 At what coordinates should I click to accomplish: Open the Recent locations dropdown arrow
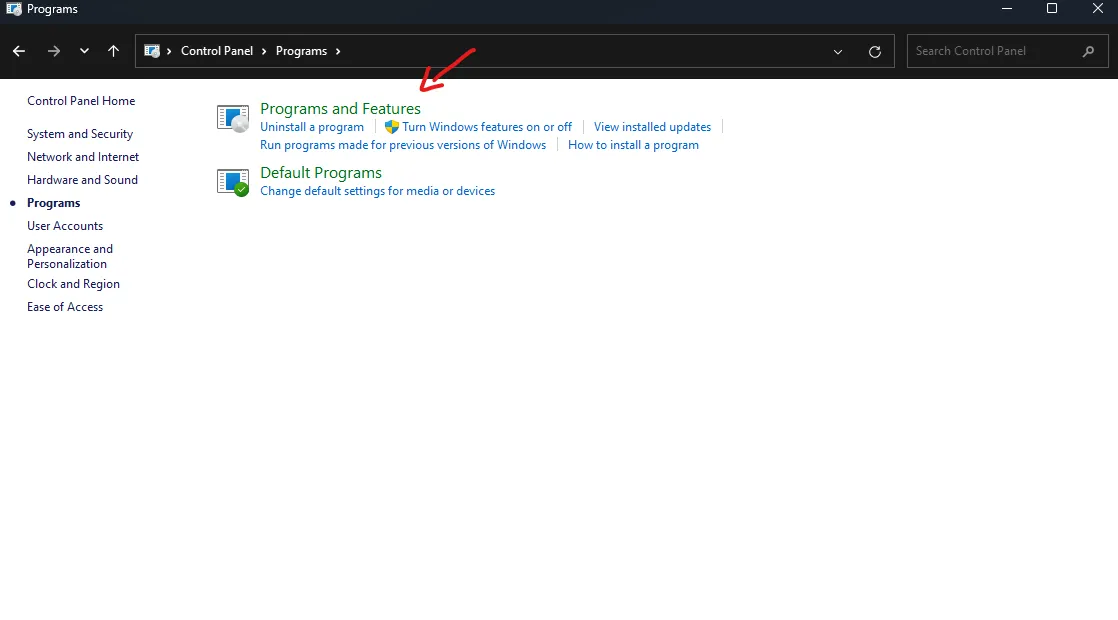[84, 51]
